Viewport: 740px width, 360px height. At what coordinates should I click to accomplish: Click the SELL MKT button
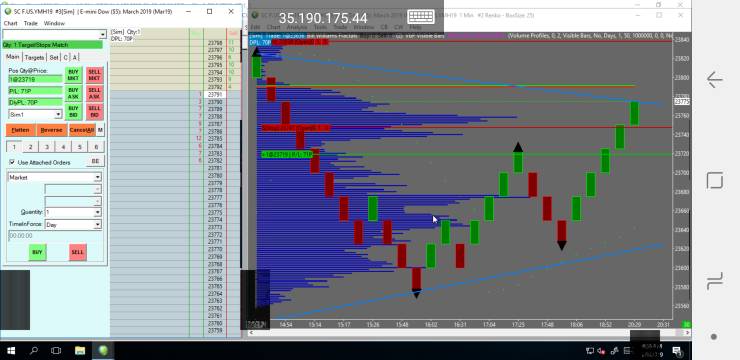(94, 75)
